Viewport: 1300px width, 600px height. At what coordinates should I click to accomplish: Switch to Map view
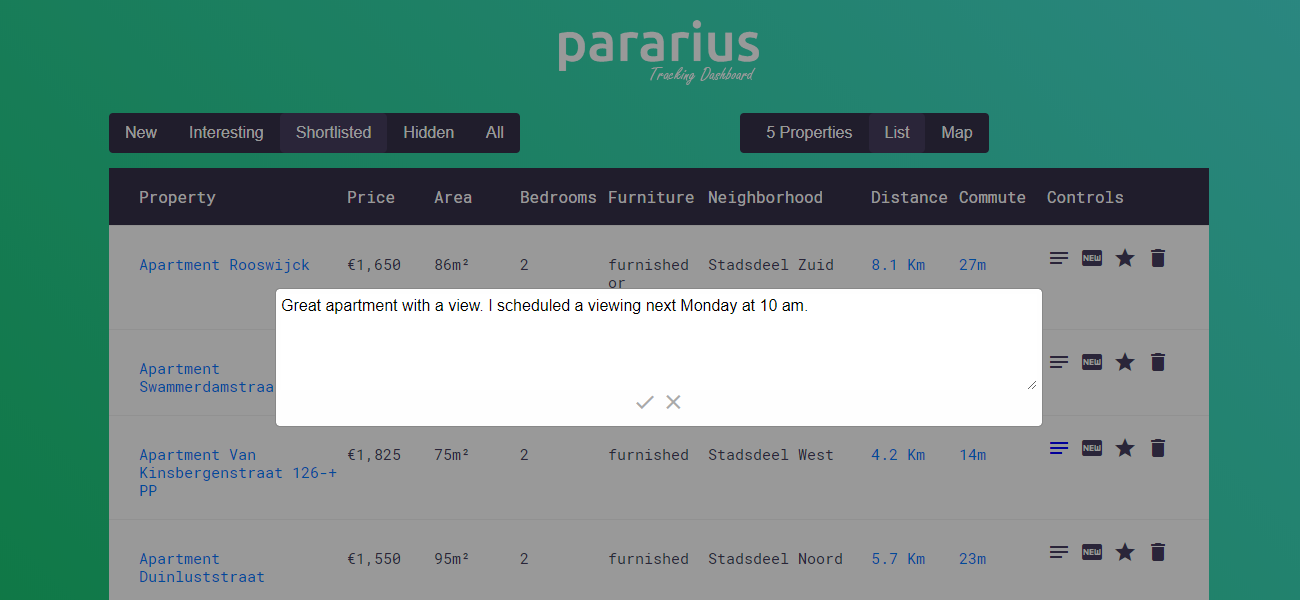coord(957,133)
